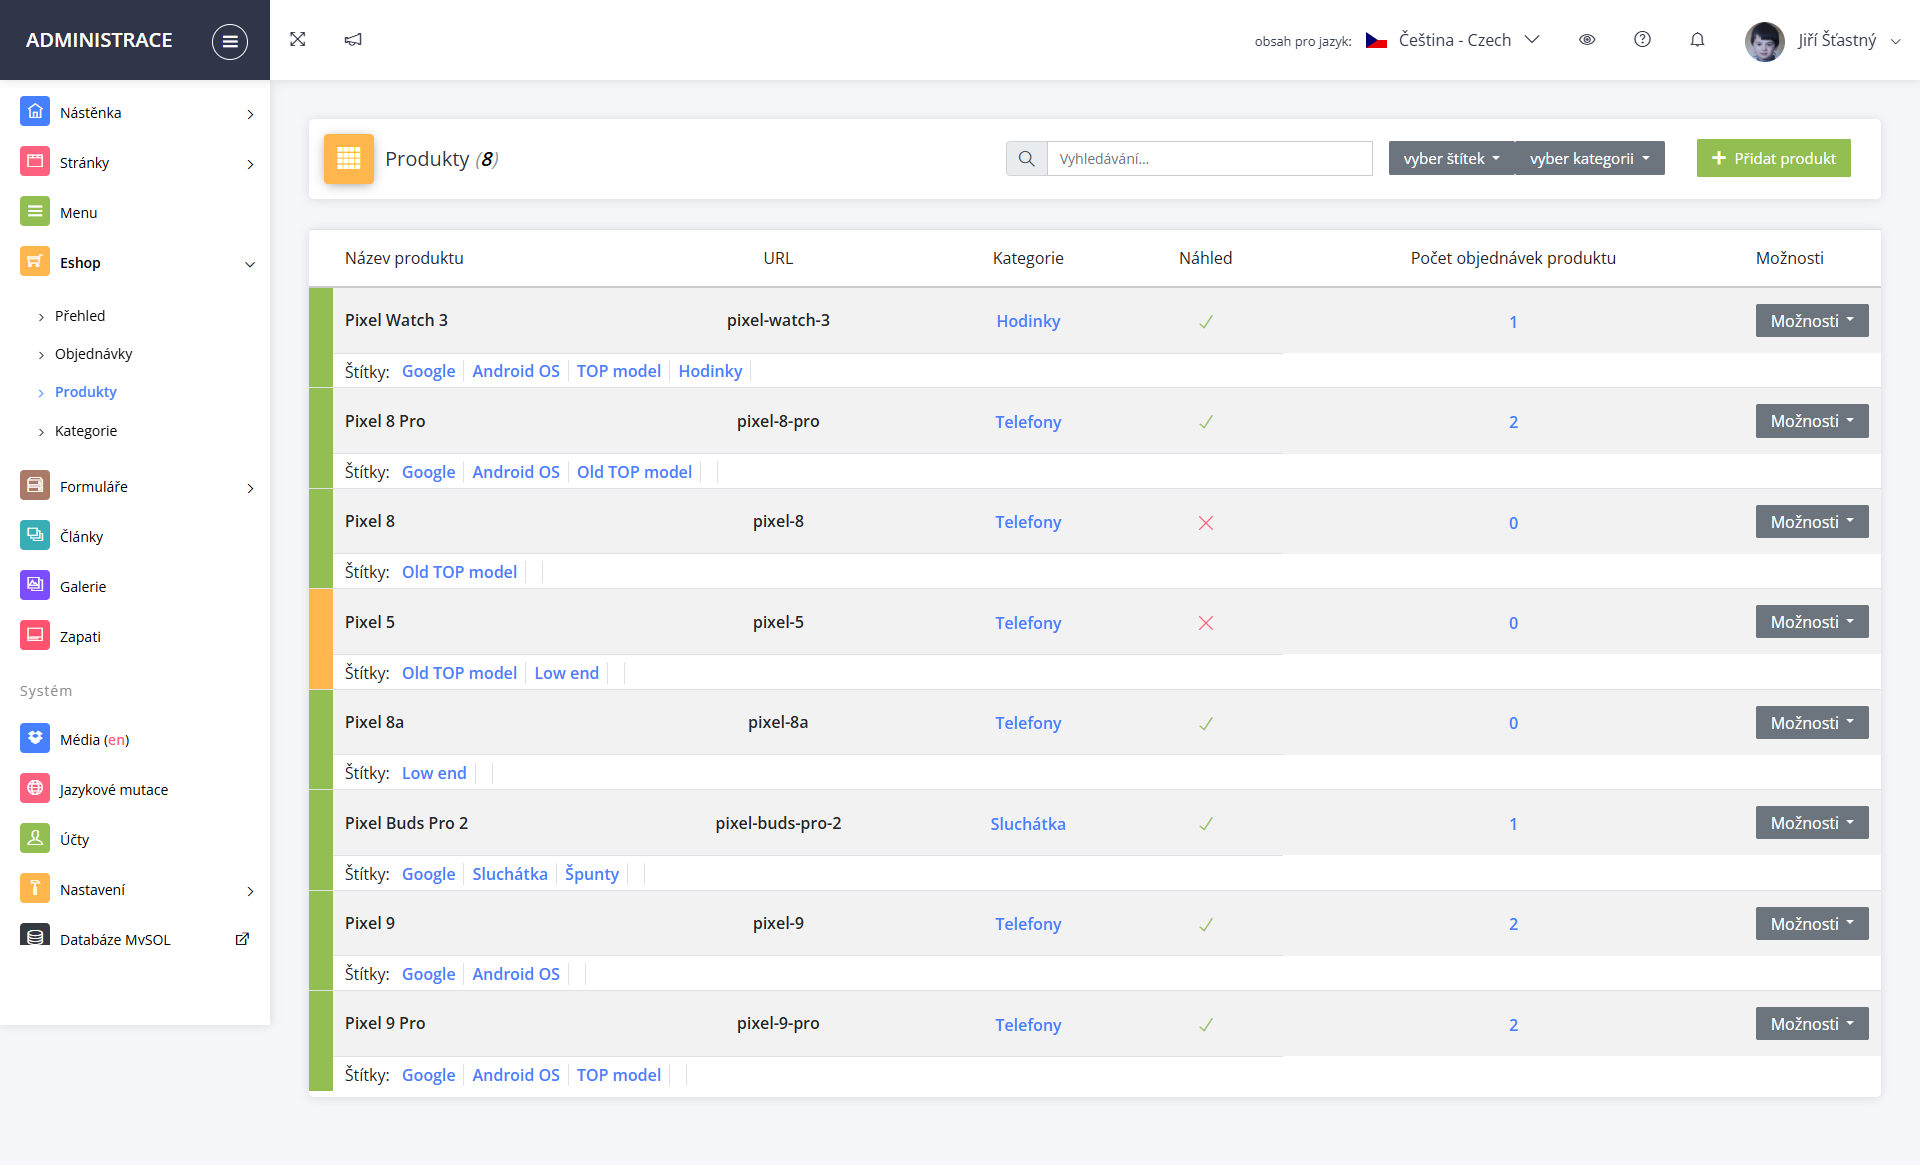Image resolution: width=1920 pixels, height=1165 pixels.
Task: Toggle the Náhled checkmark for Pixel 9
Action: point(1206,924)
